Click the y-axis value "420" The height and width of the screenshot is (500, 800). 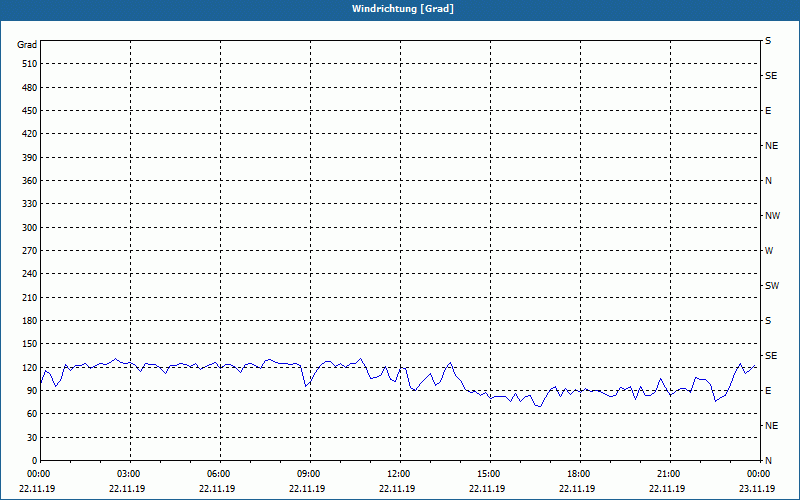[x=30, y=134]
